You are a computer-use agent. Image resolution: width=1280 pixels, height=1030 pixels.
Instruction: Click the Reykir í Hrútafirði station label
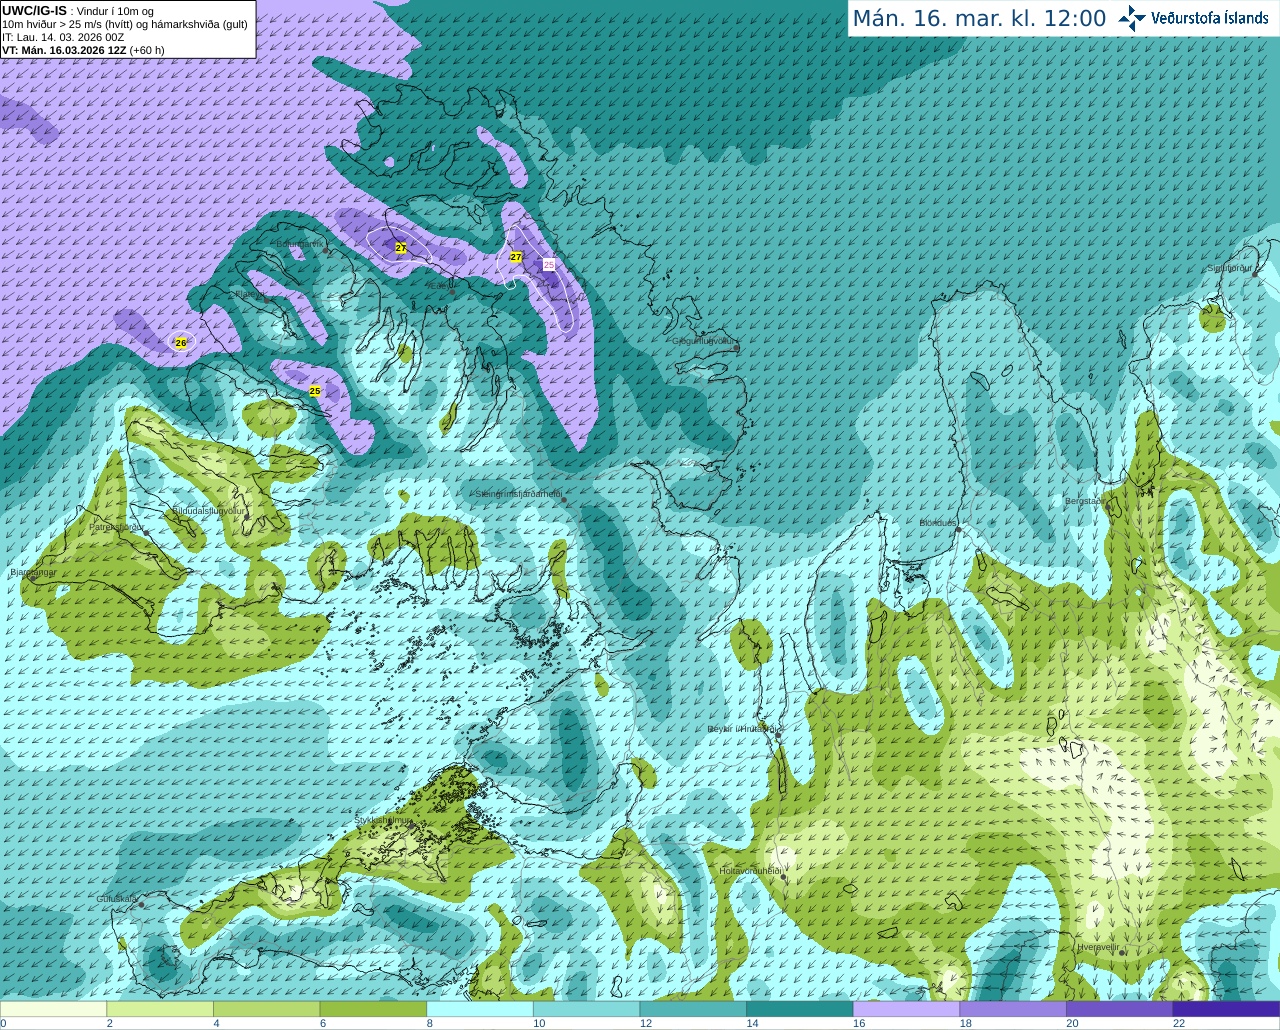(x=741, y=729)
